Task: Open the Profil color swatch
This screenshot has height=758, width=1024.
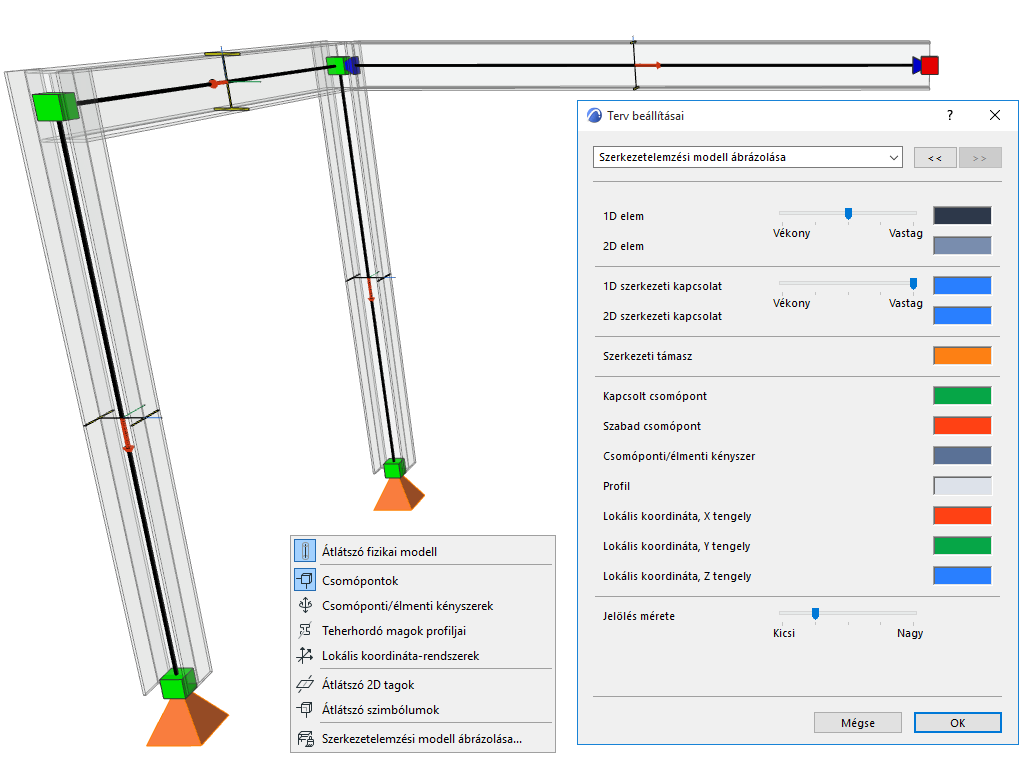Action: tap(962, 485)
